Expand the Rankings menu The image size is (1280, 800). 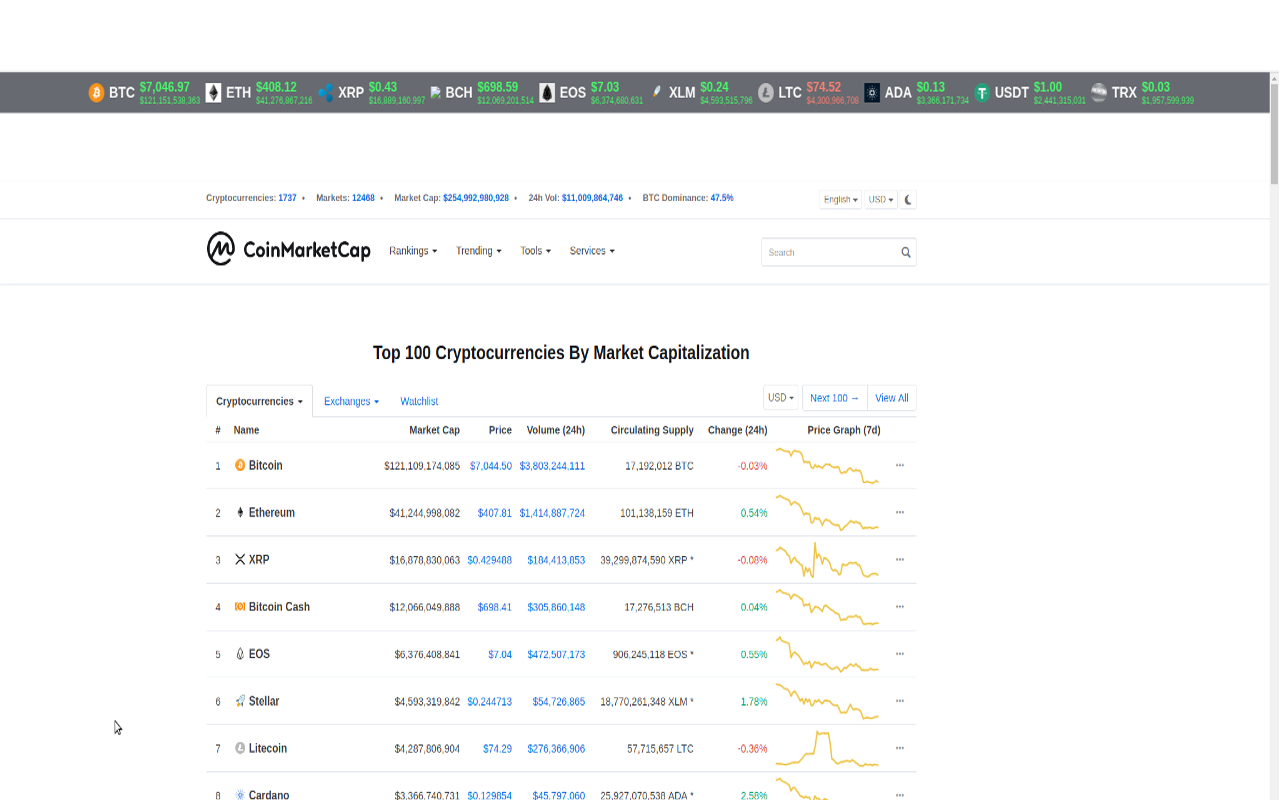(x=413, y=251)
